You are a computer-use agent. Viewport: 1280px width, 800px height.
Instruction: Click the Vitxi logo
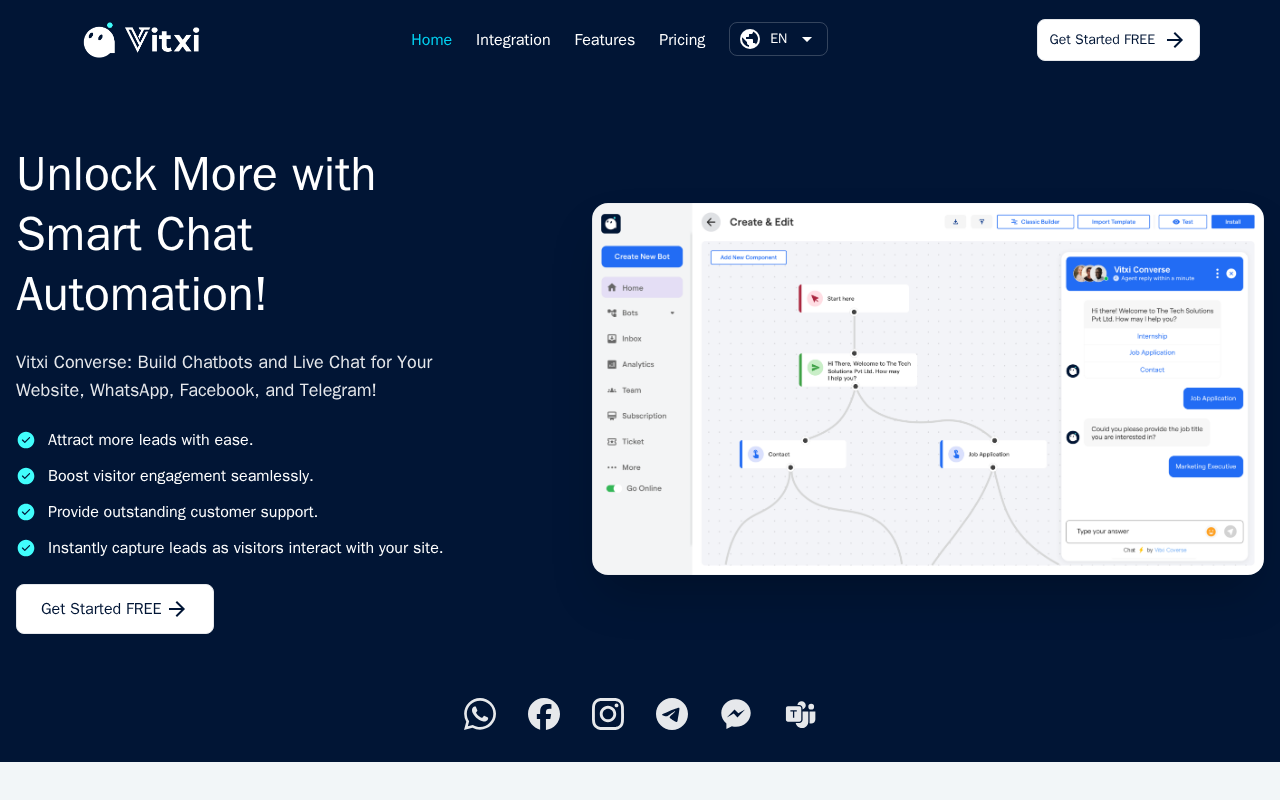pyautogui.click(x=141, y=40)
